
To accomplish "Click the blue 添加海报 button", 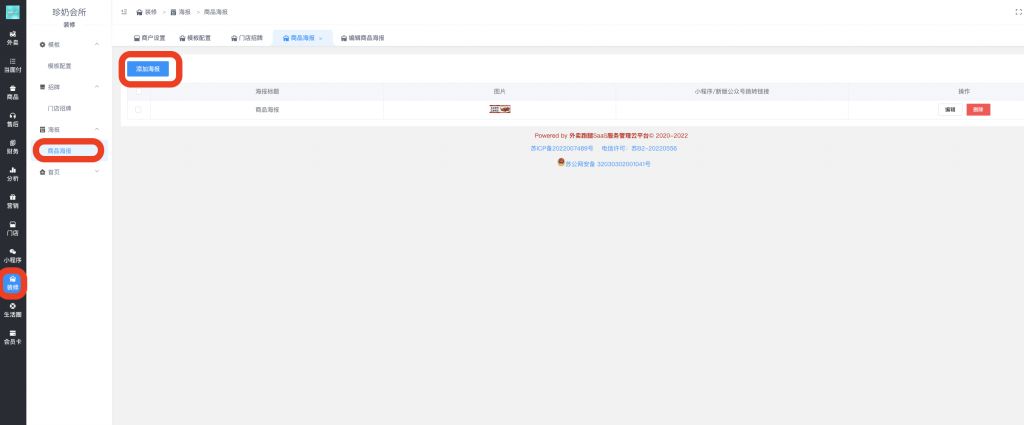I will tap(147, 68).
